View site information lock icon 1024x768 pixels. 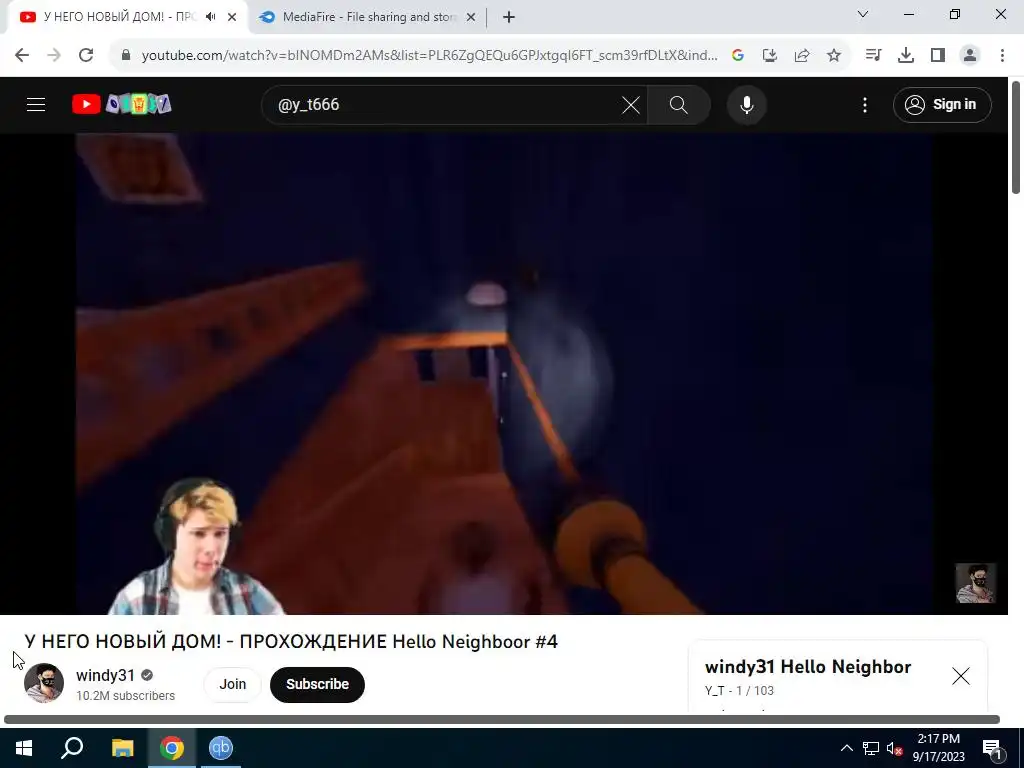pos(126,56)
